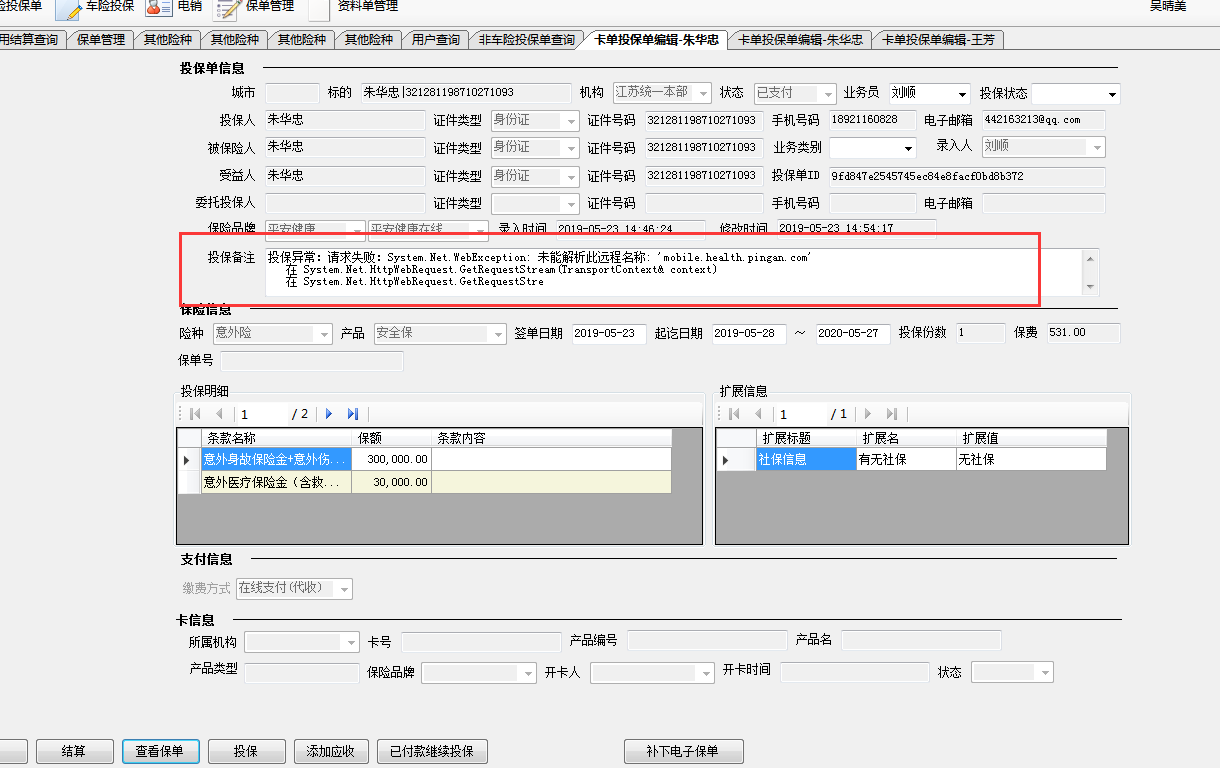Open the 缴费方式 dropdown
Image resolution: width=1220 pixels, height=768 pixels.
[344, 590]
